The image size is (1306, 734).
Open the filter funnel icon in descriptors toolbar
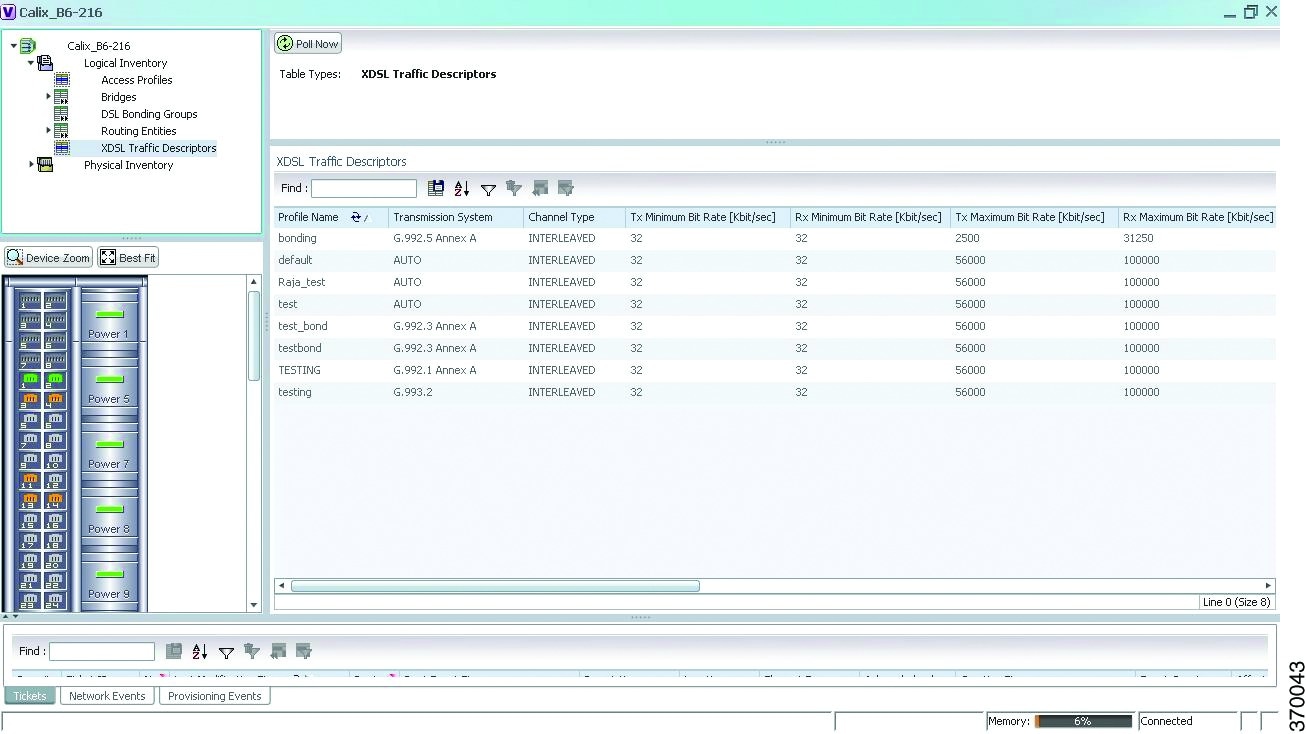488,189
